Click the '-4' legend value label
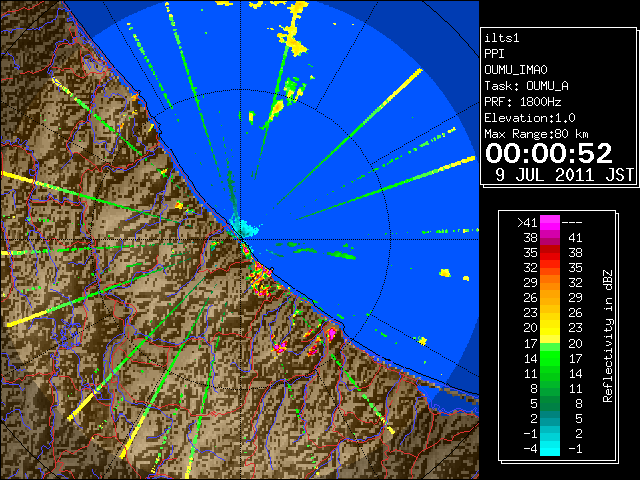This screenshot has width=640, height=480. (530, 449)
